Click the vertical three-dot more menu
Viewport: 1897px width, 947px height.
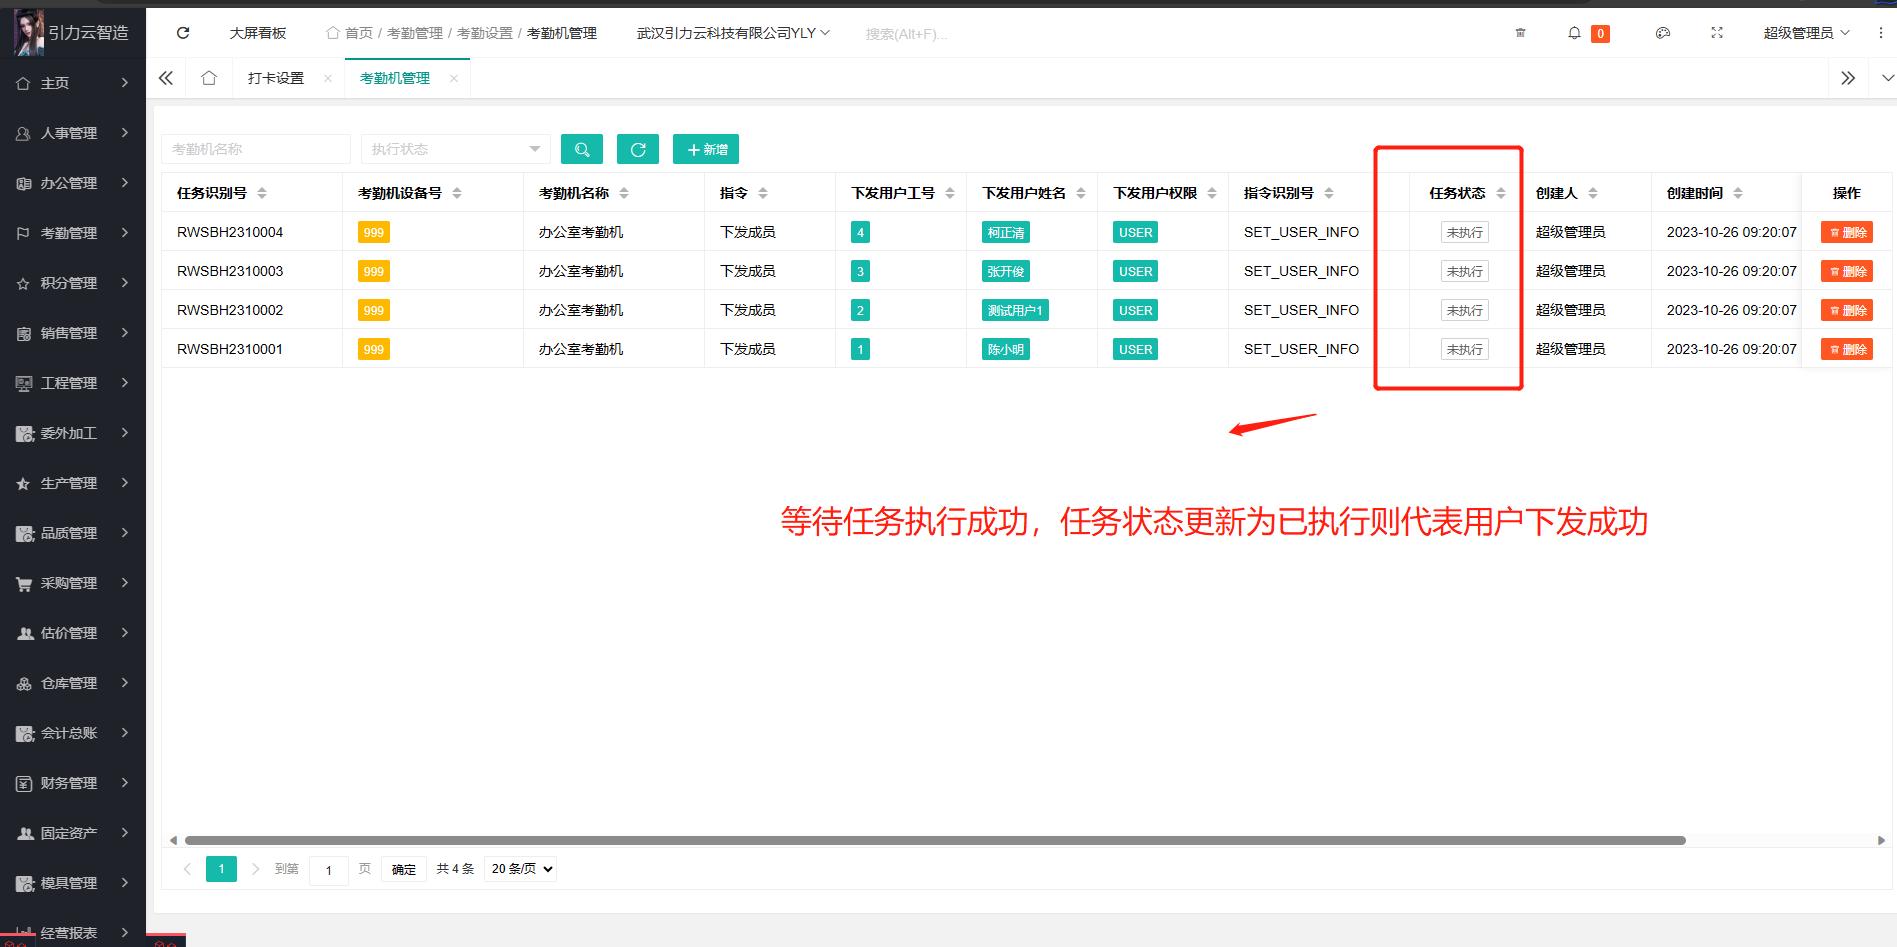click(x=1880, y=33)
